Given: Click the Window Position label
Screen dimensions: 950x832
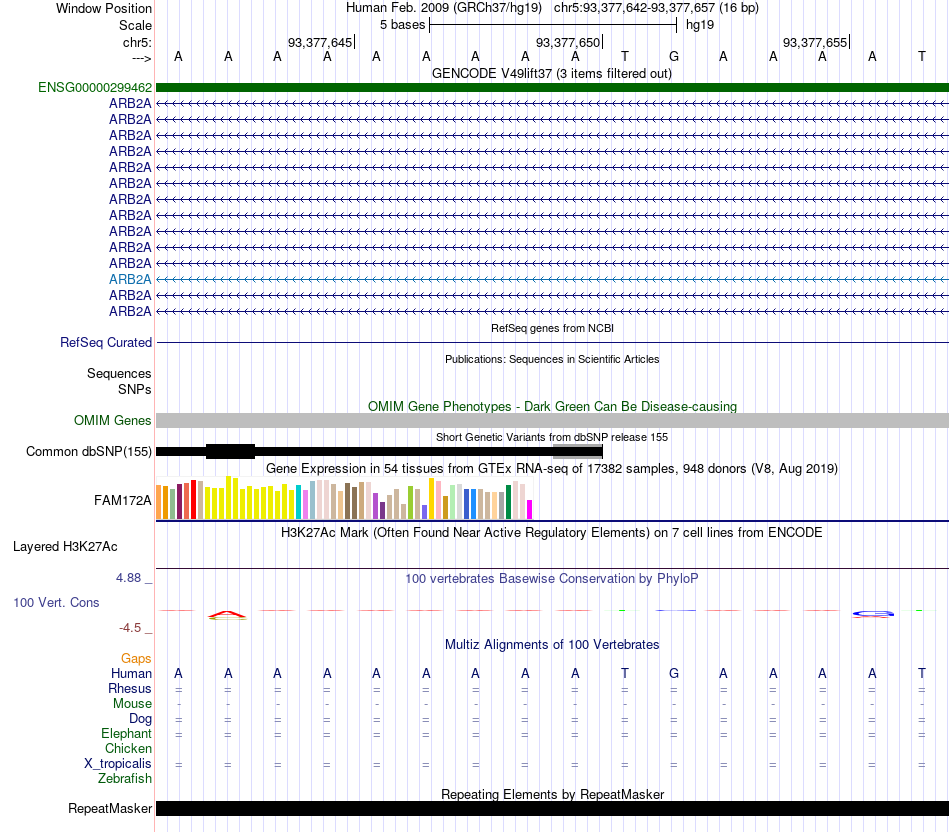Looking at the screenshot, I should coord(104,8).
